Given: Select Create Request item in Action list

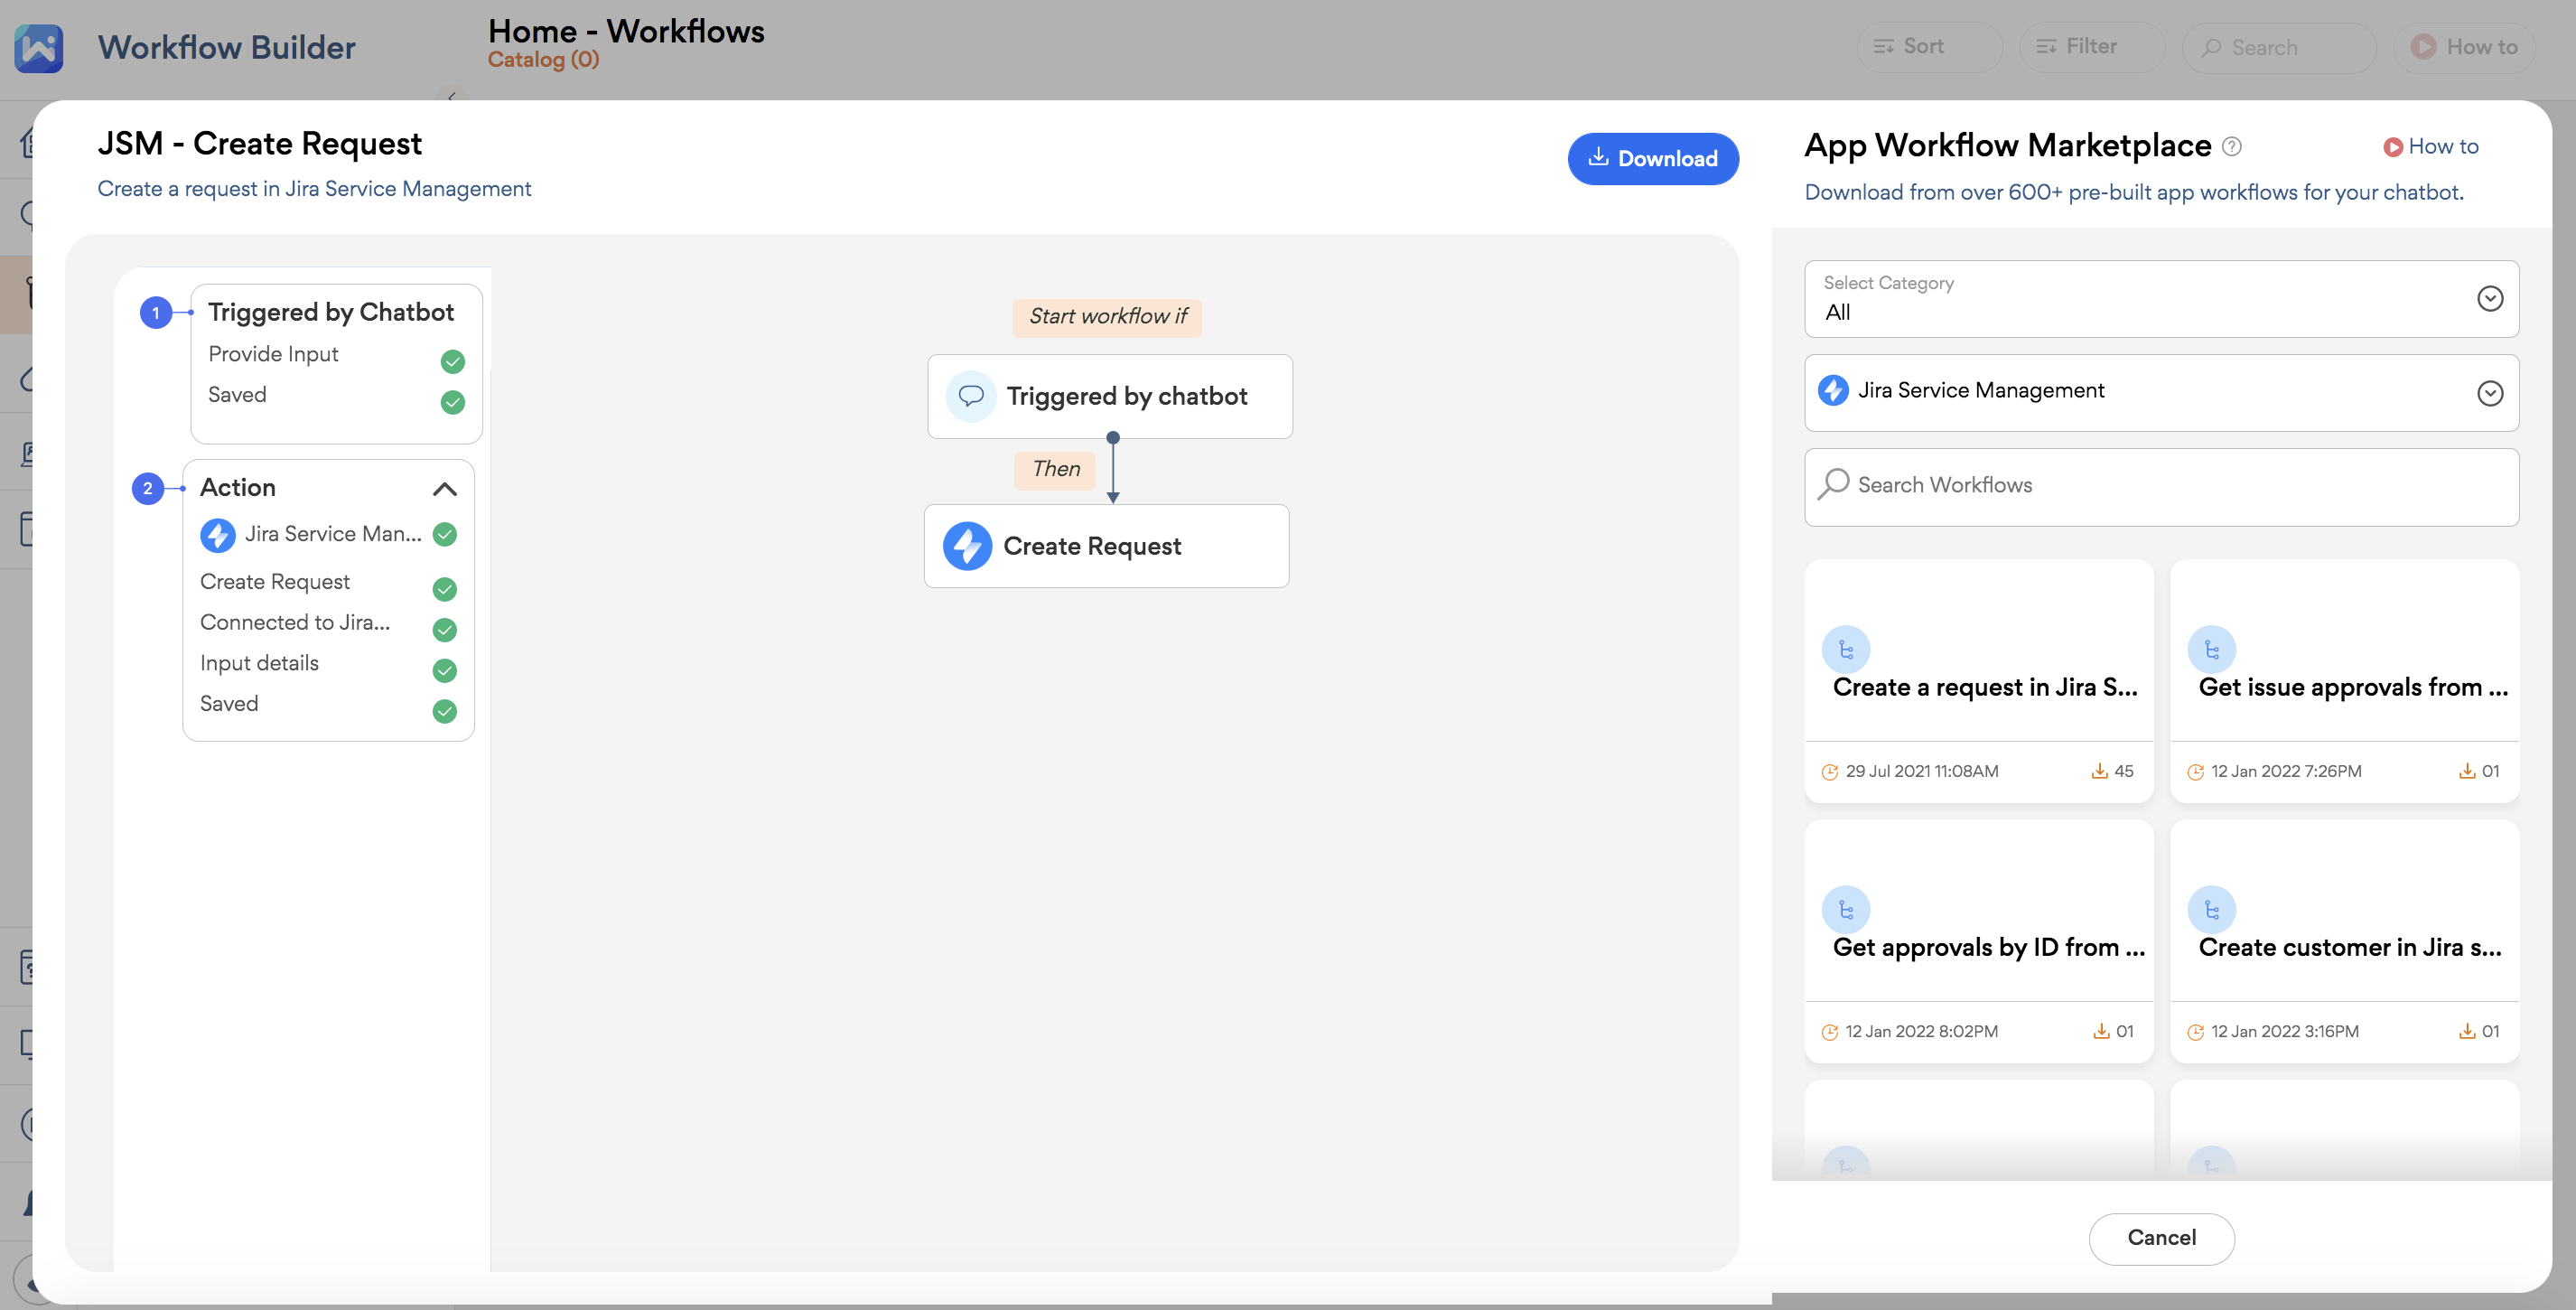Looking at the screenshot, I should coord(275,582).
